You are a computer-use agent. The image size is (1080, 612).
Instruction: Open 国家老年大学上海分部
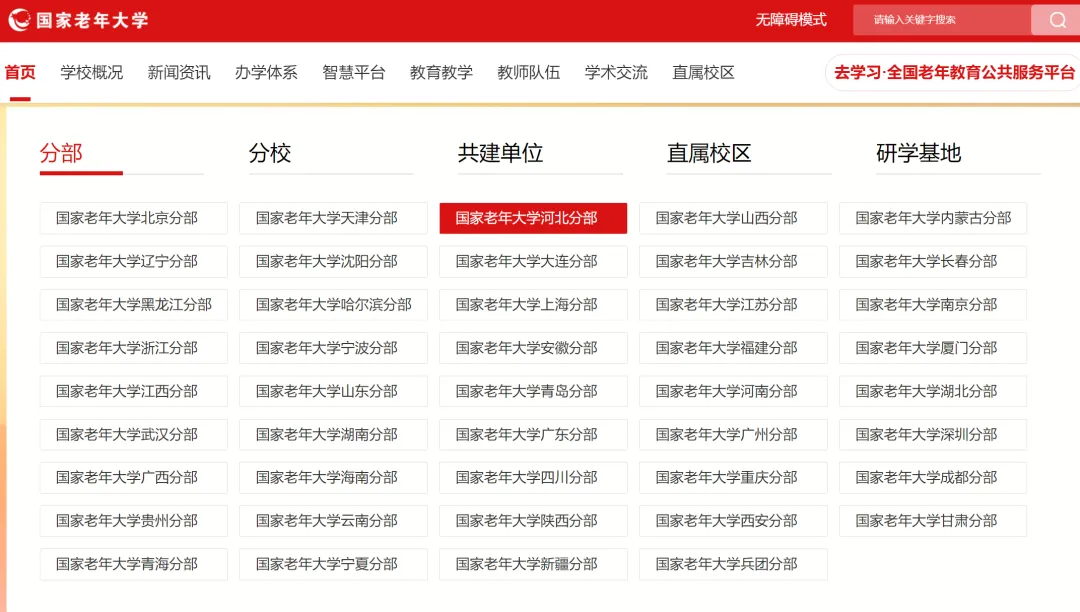pos(533,305)
